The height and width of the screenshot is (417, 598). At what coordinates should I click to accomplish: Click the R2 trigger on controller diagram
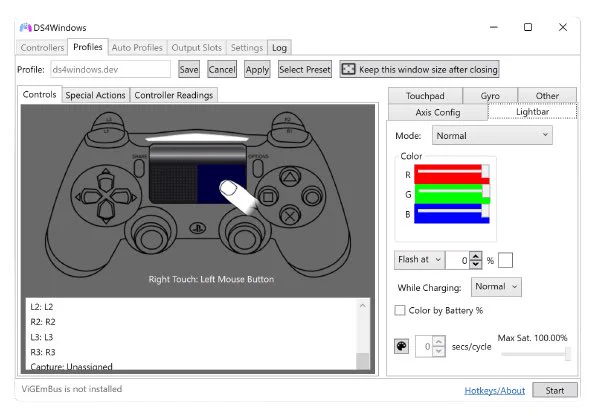coord(287,119)
